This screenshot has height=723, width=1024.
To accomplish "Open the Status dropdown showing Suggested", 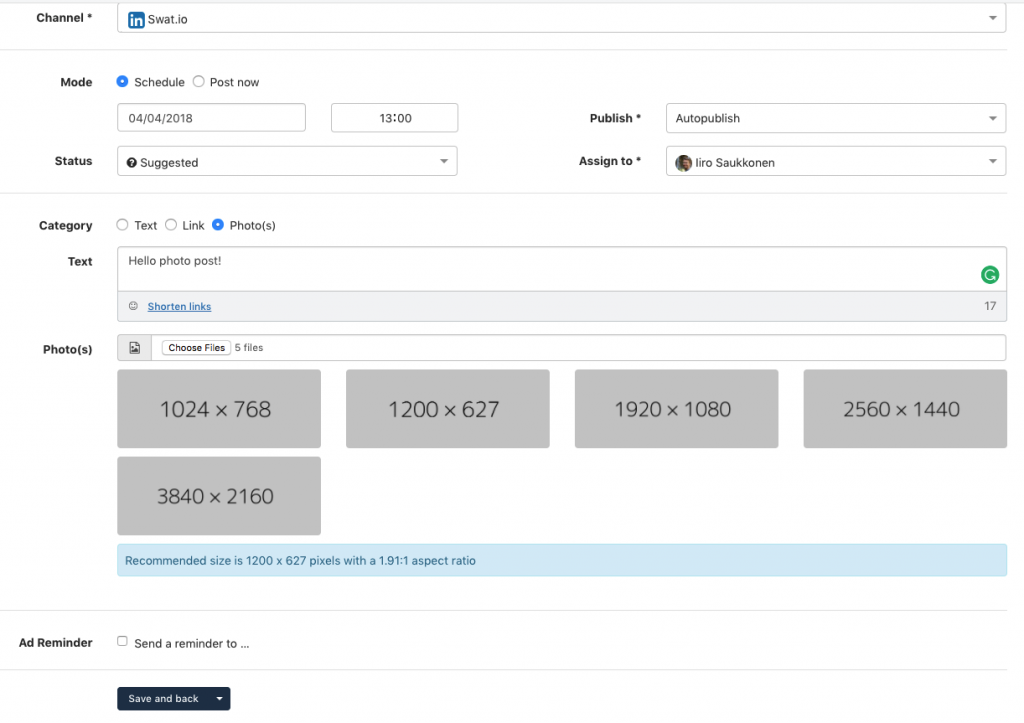I will point(287,161).
